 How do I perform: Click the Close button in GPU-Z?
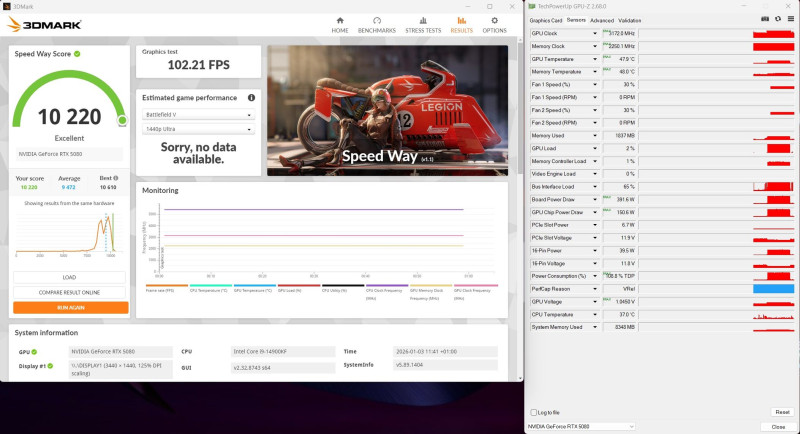[778, 426]
